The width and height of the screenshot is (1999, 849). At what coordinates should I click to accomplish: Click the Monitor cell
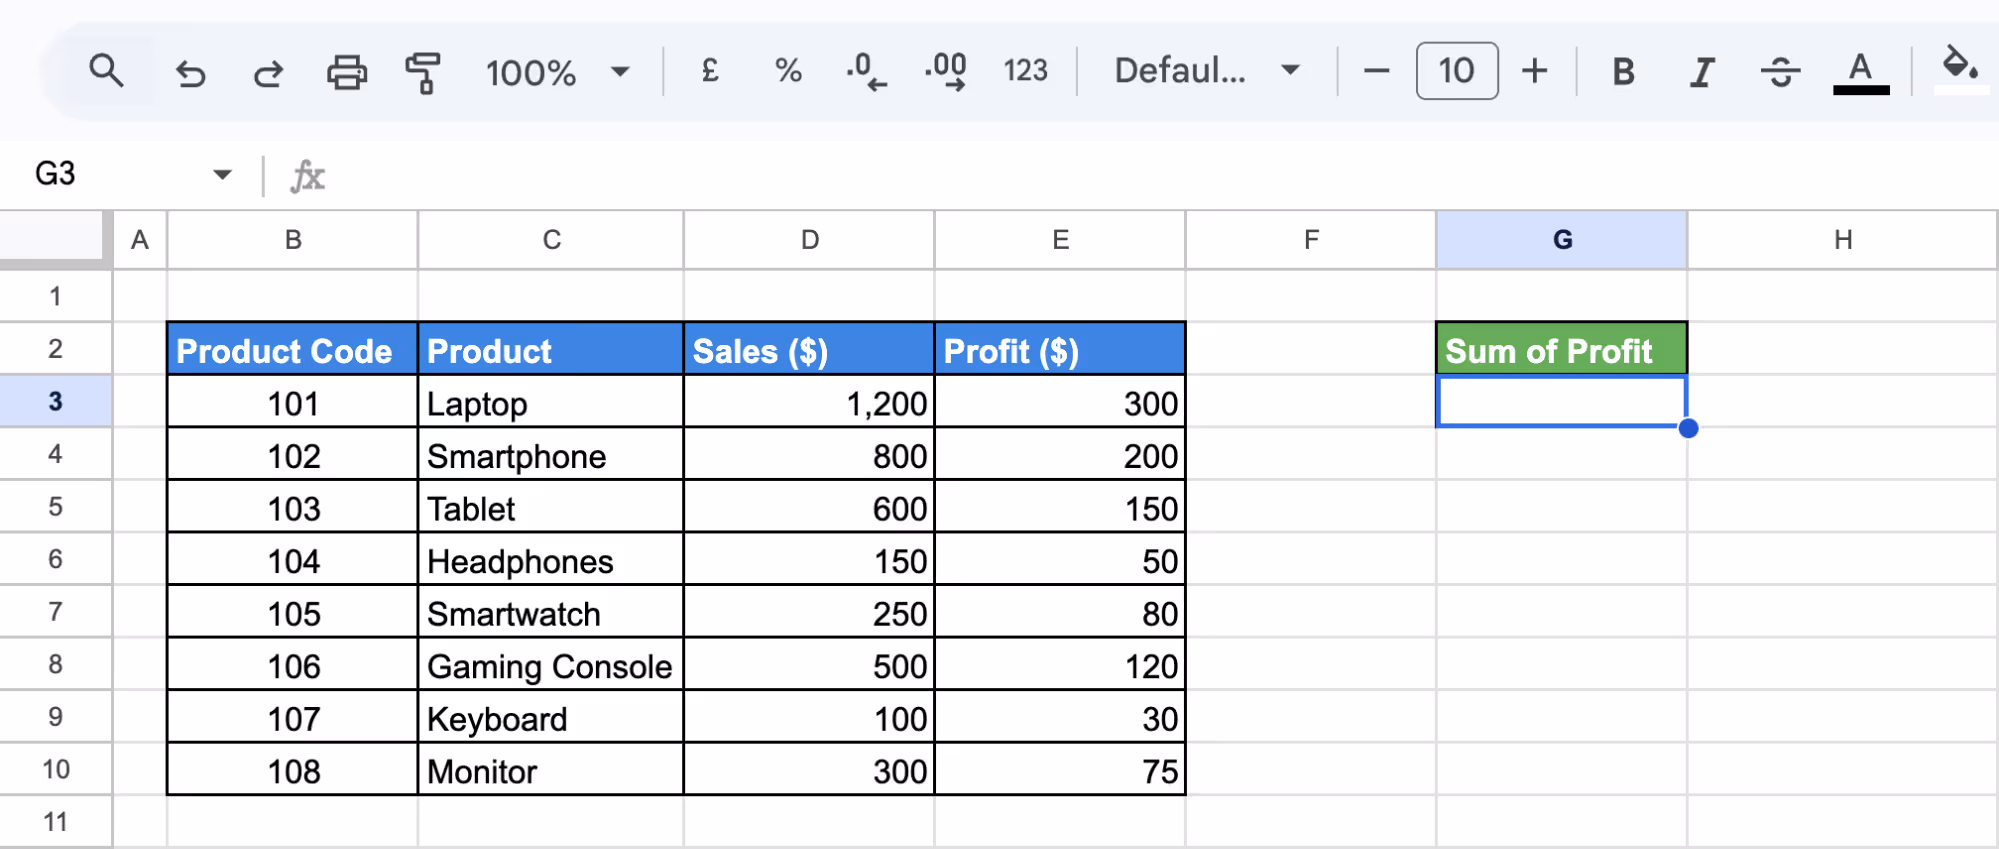click(551, 770)
